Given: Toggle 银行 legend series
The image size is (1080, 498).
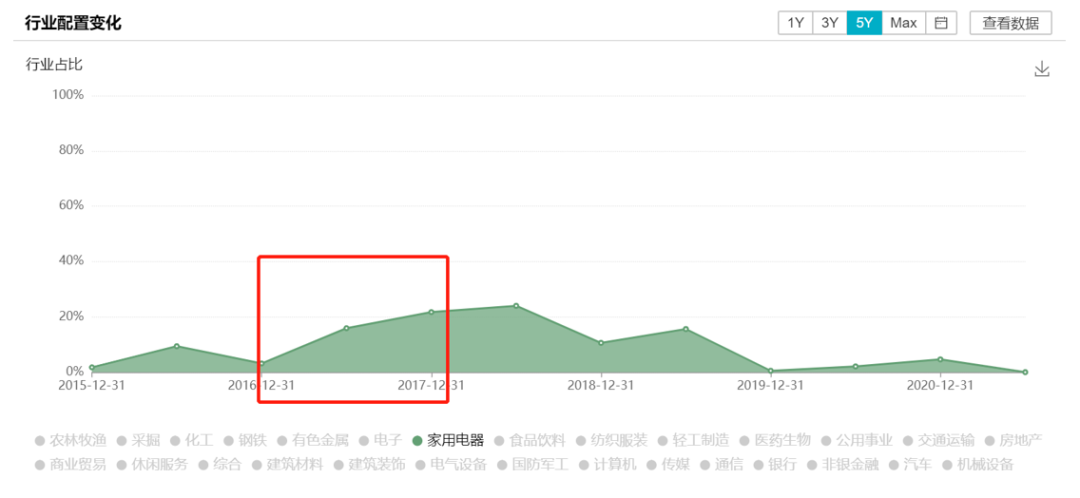Looking at the screenshot, I should click(x=776, y=464).
